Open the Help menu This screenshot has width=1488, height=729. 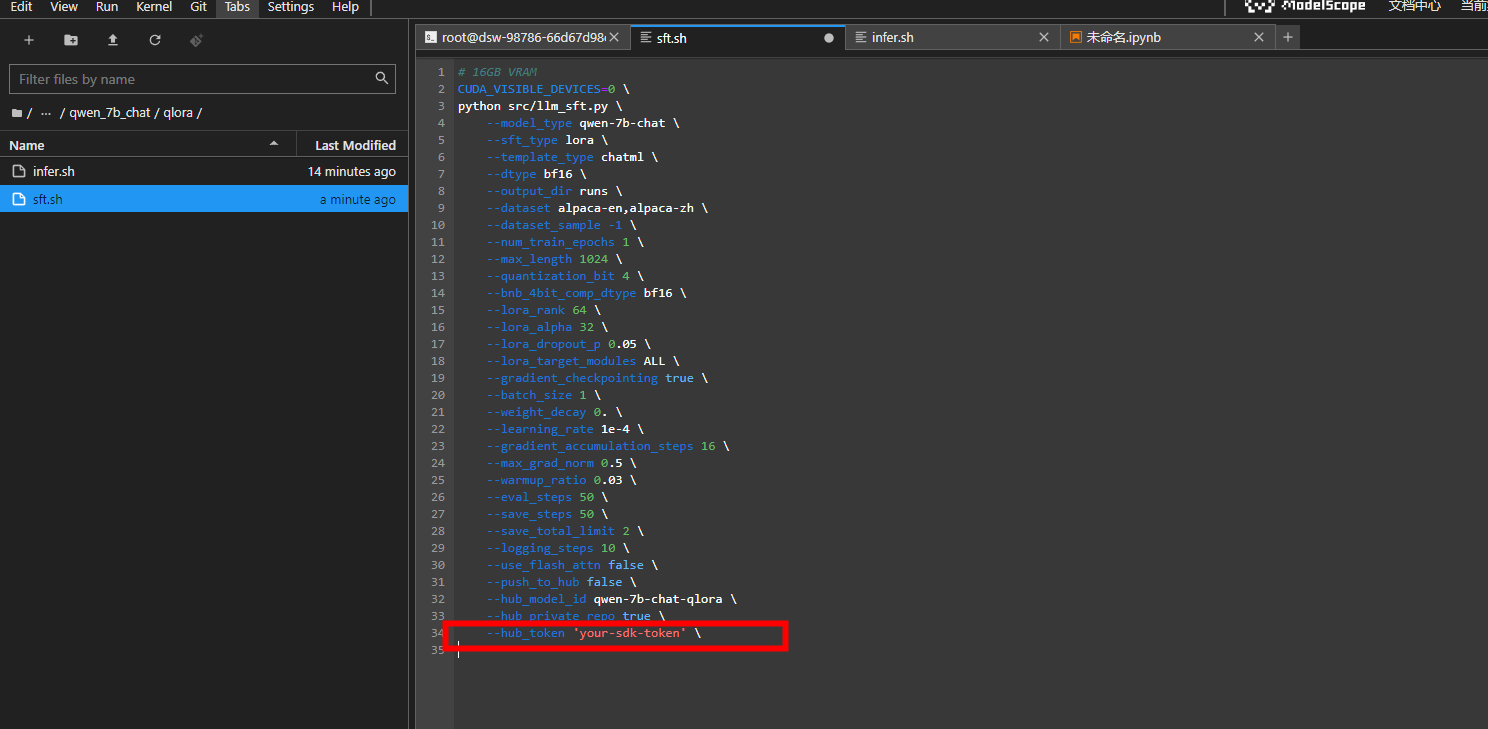(345, 7)
